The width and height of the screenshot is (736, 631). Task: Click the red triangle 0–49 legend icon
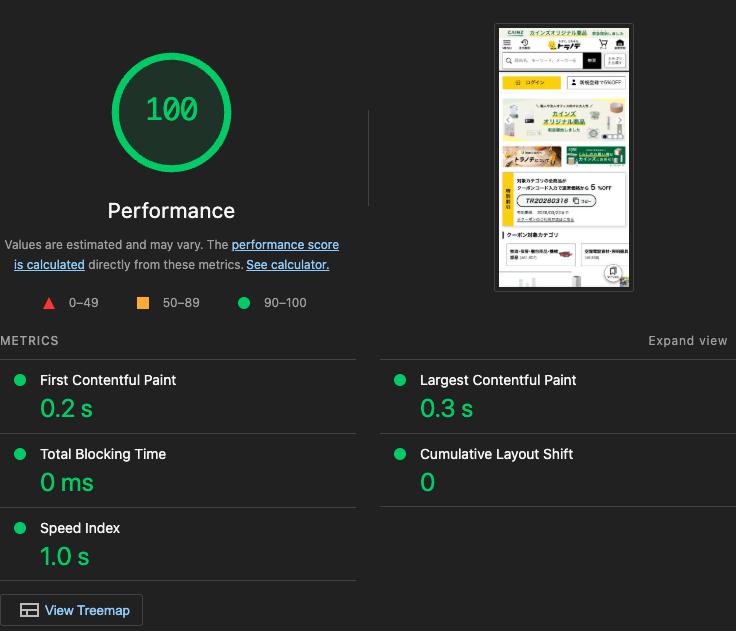coord(49,303)
